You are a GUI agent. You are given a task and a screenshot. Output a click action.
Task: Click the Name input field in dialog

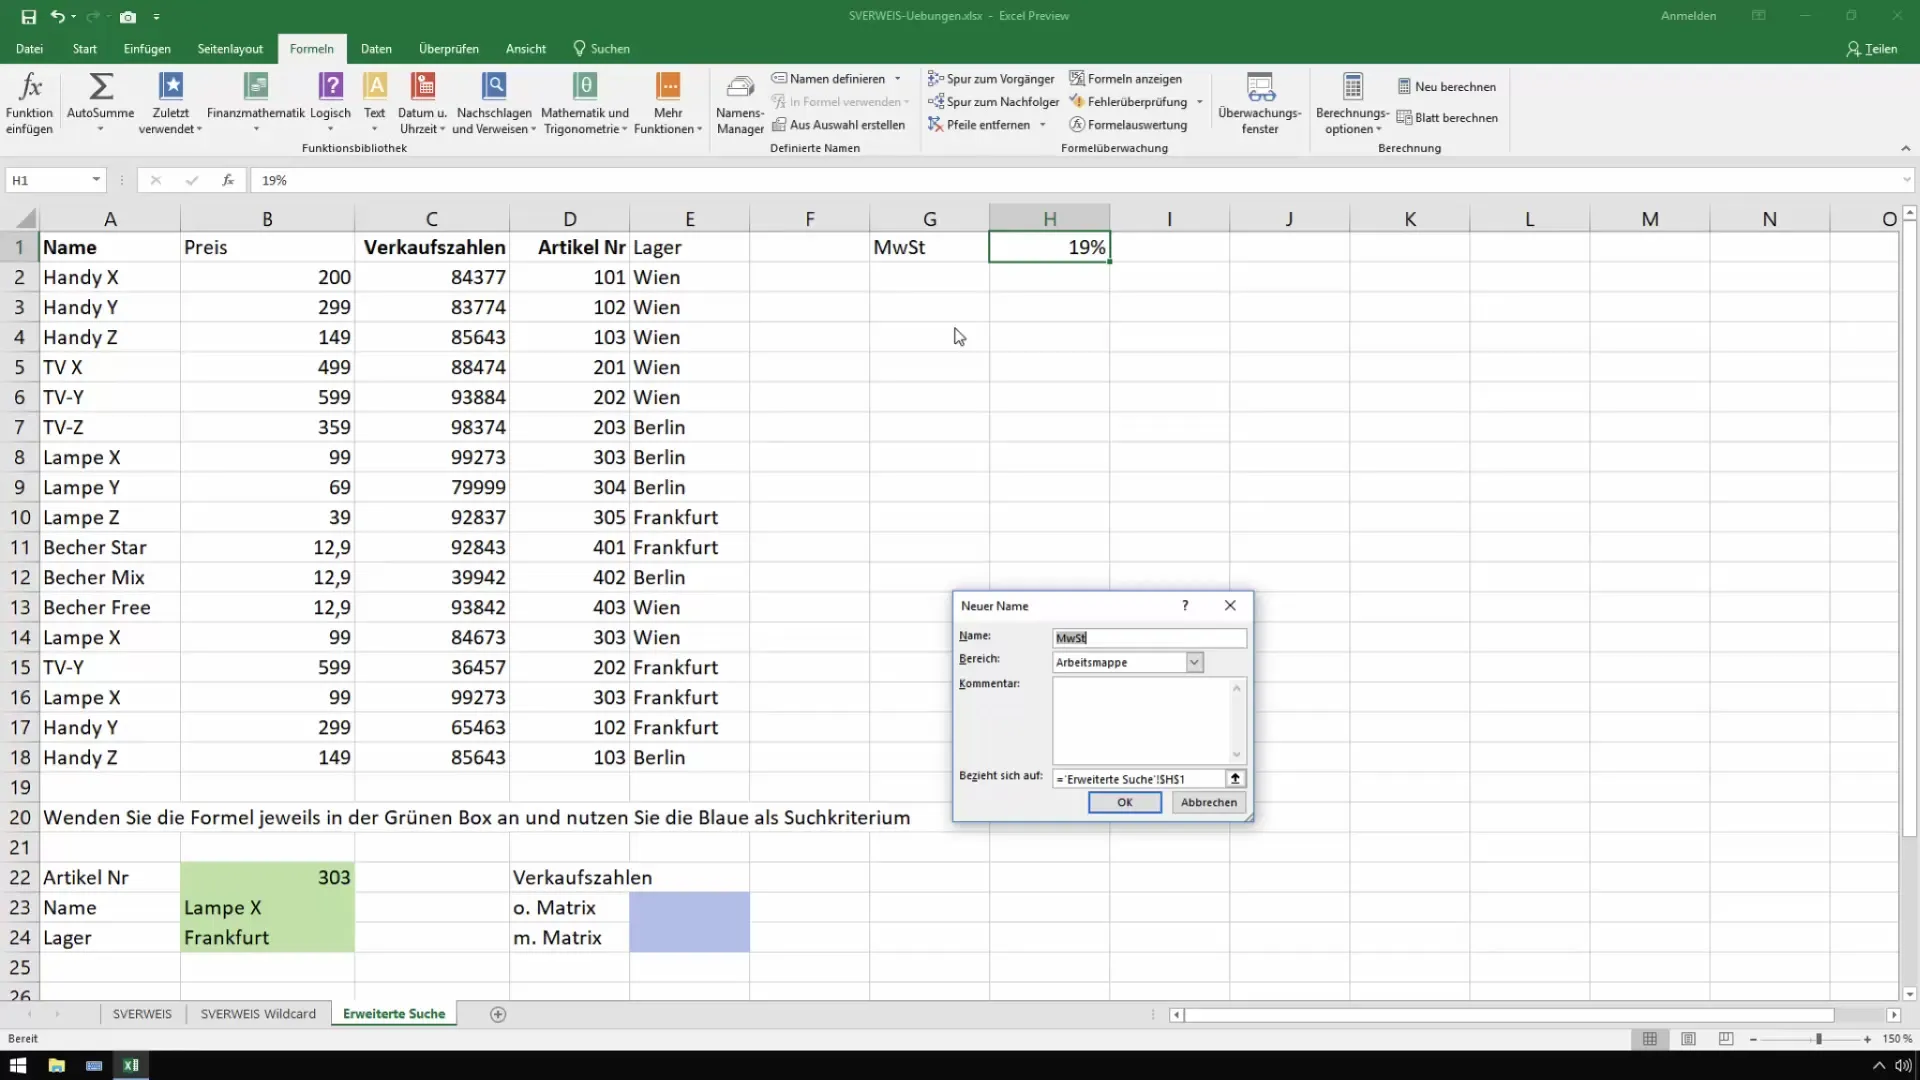tap(1149, 638)
